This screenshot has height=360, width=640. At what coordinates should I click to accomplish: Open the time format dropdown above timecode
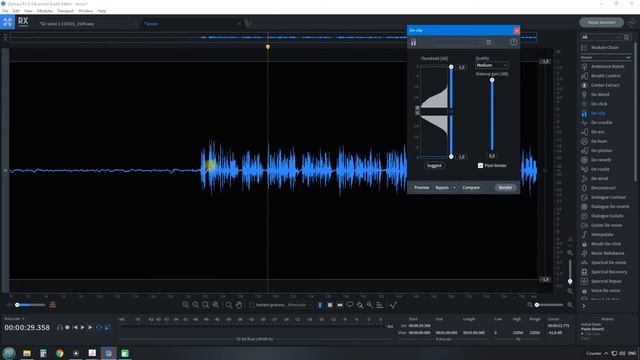click(x=14, y=318)
